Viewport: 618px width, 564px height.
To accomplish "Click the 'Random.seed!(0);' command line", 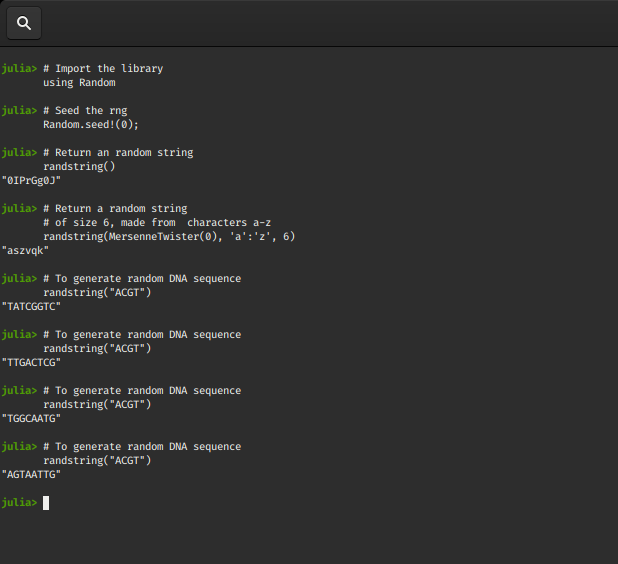I will coord(91,125).
